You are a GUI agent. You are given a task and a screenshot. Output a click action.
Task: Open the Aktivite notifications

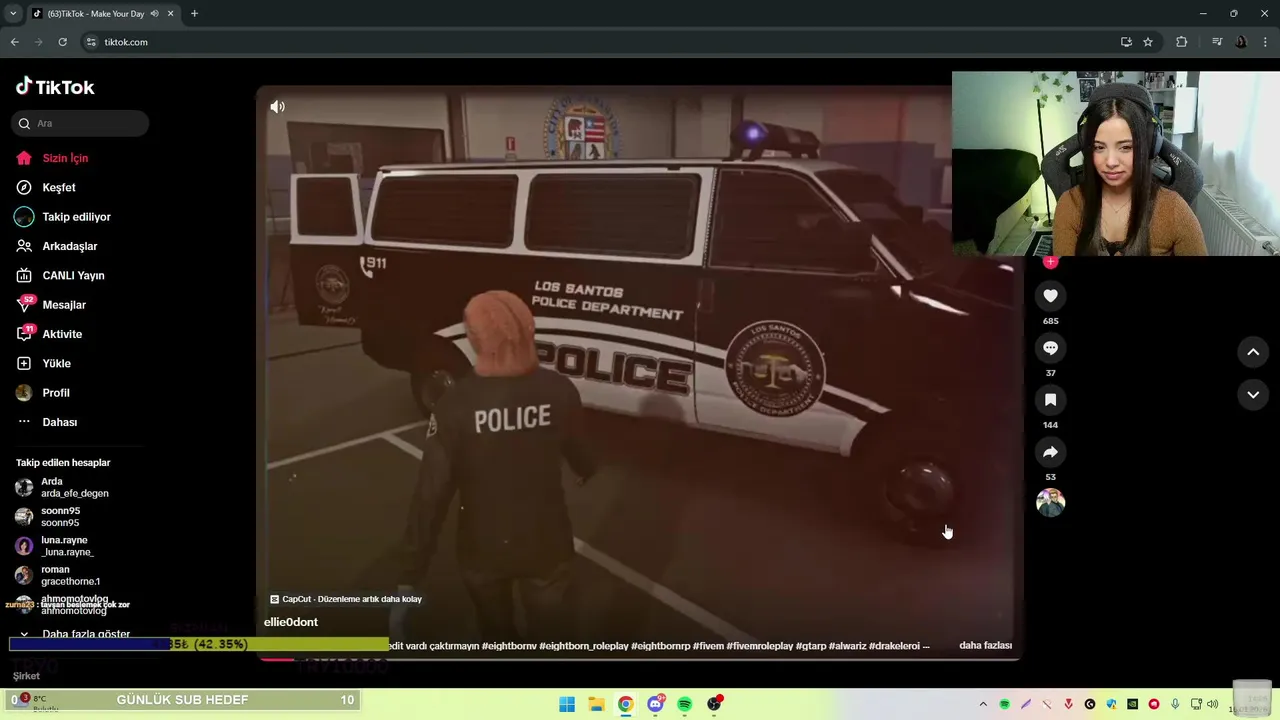tap(62, 334)
